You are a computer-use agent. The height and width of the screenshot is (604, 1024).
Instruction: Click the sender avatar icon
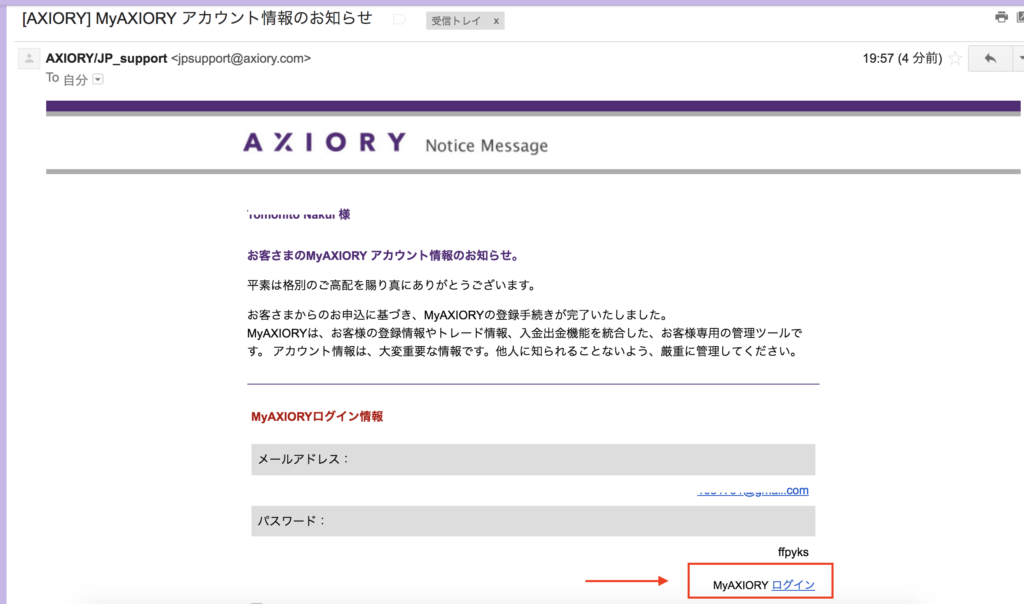pos(29,59)
